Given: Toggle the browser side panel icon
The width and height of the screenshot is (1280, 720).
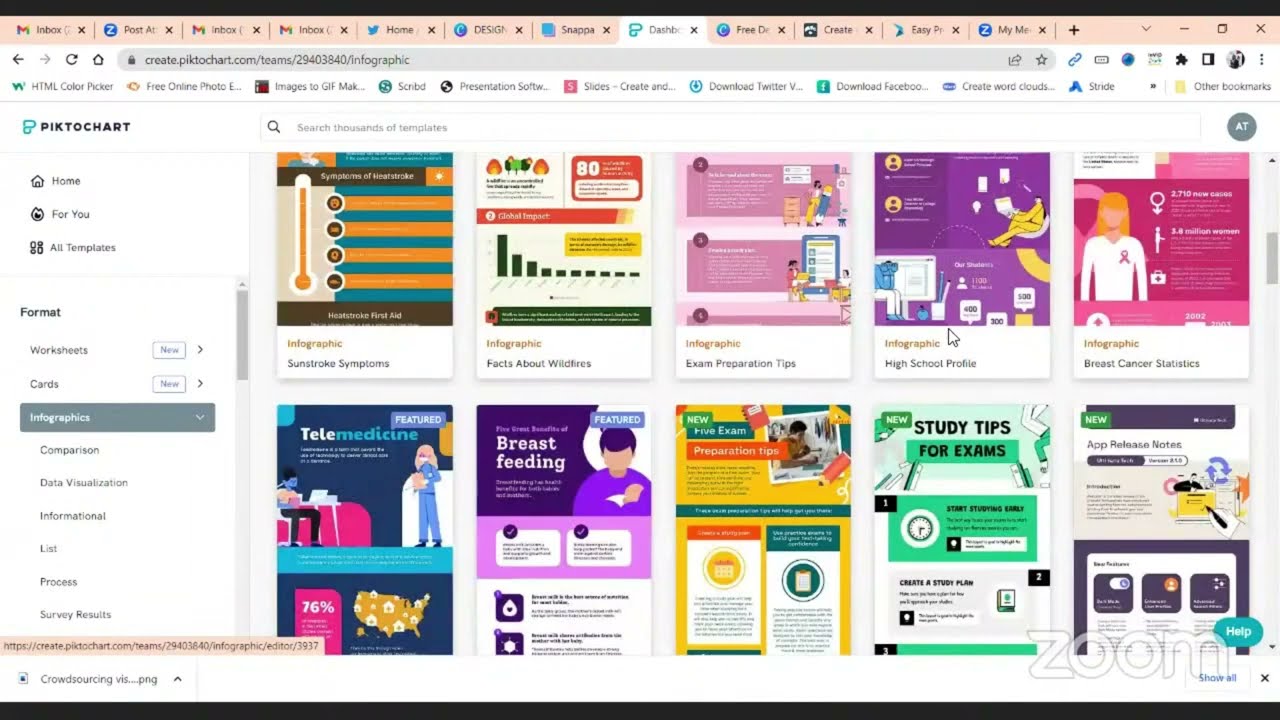Looking at the screenshot, I should [1208, 60].
